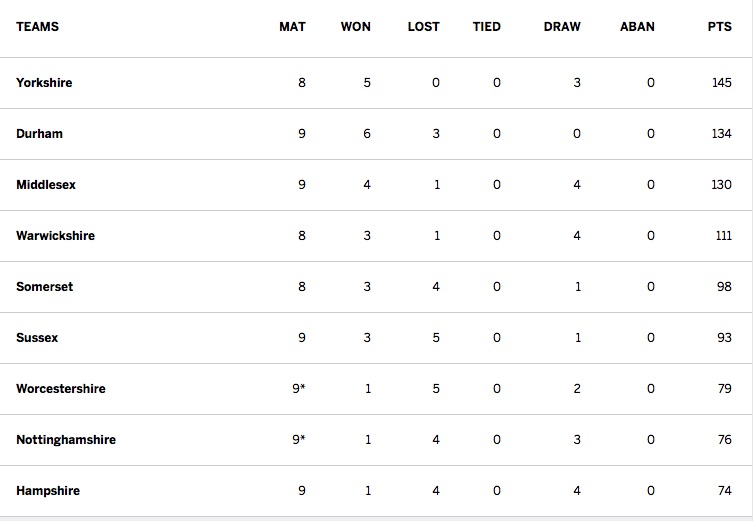Click Worcestershire's 9* matches value
755x521 pixels.
click(299, 389)
